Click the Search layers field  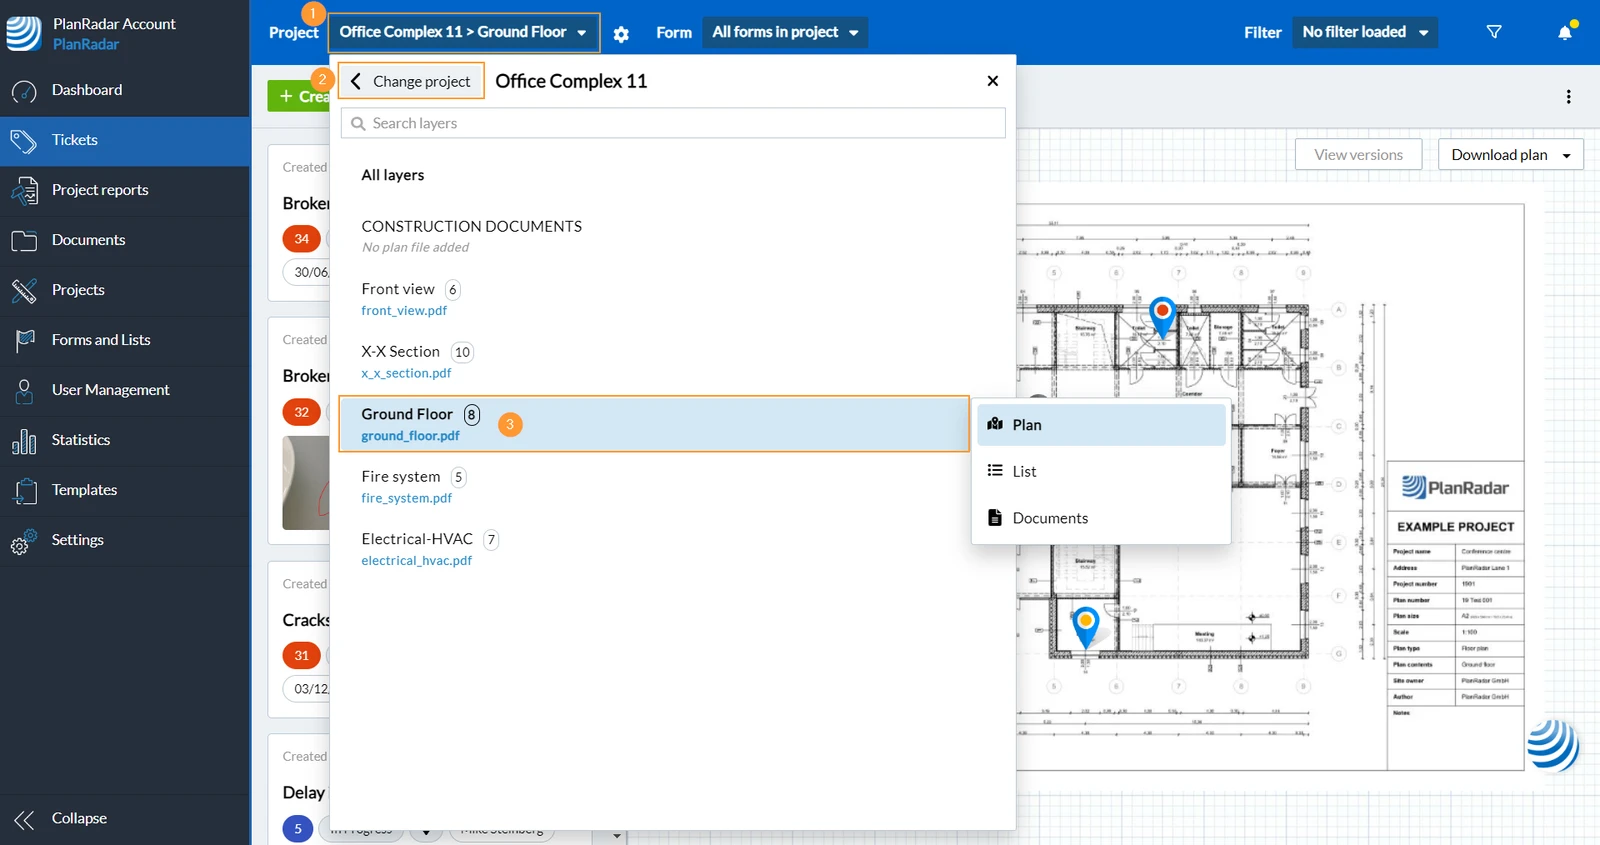[673, 123]
